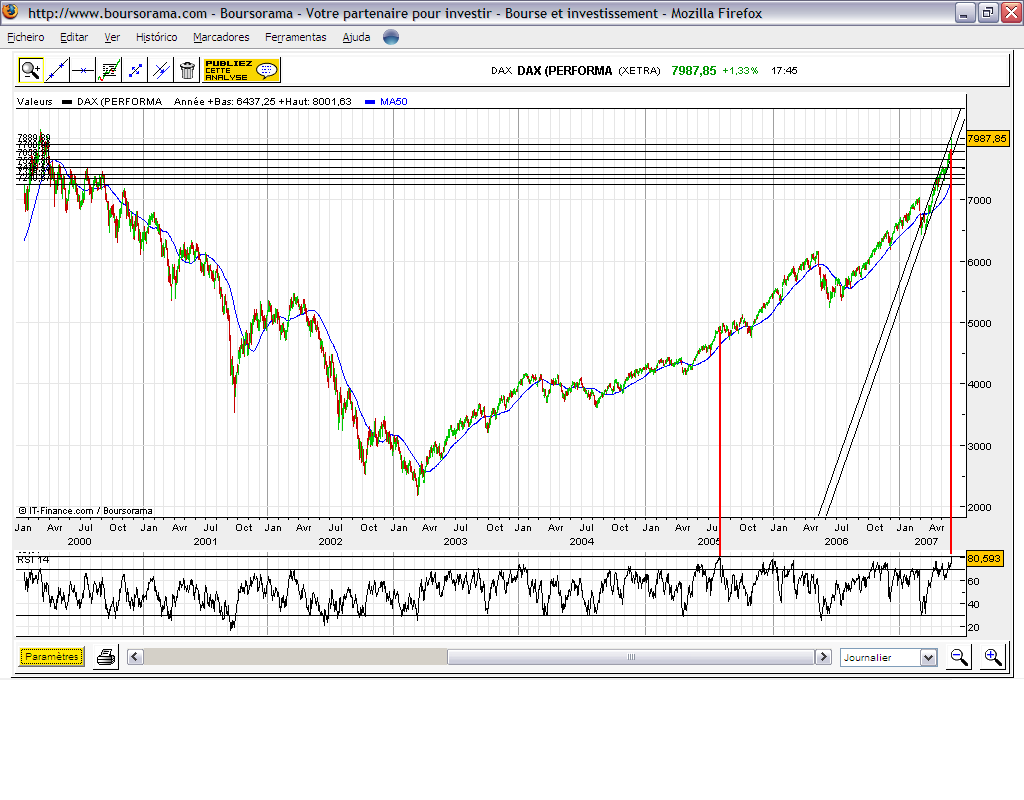Click the 7987,85 yellow price label

point(987,138)
